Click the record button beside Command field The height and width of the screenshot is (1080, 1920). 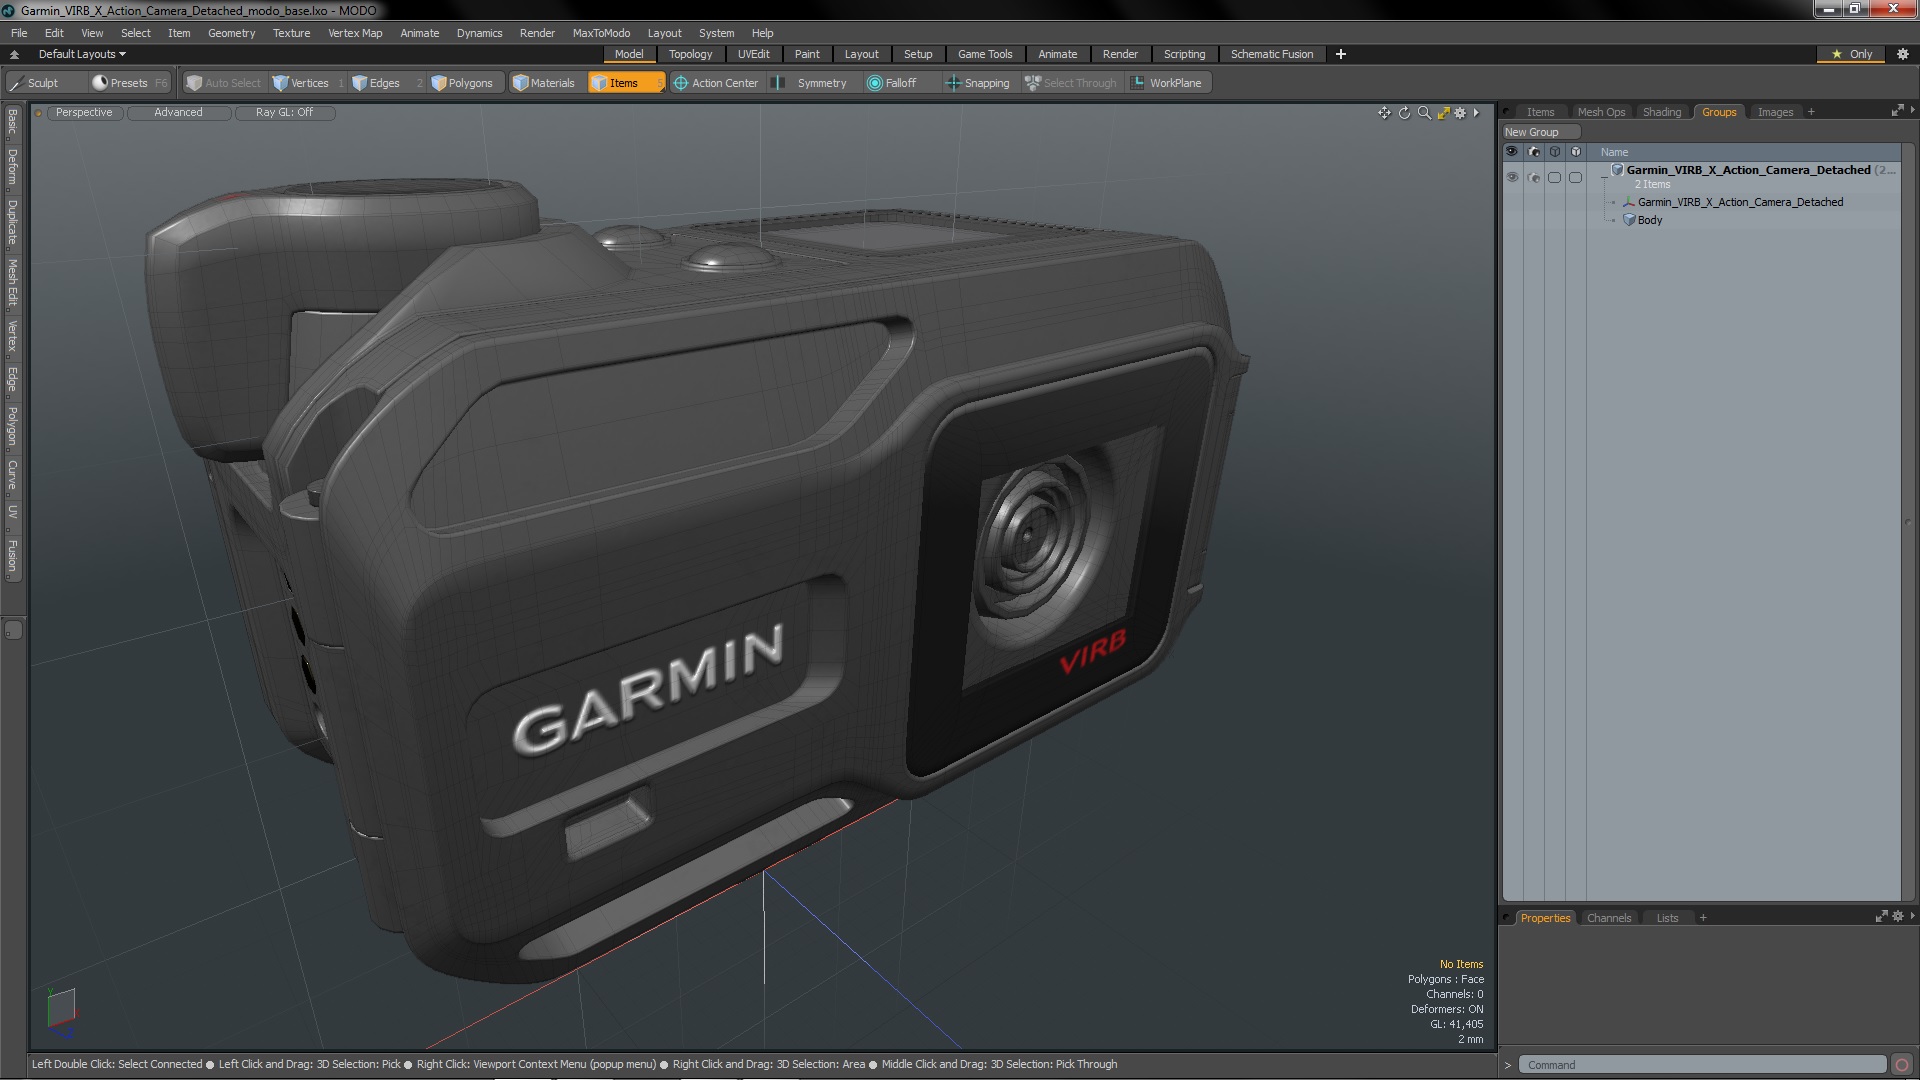coord(1902,1065)
